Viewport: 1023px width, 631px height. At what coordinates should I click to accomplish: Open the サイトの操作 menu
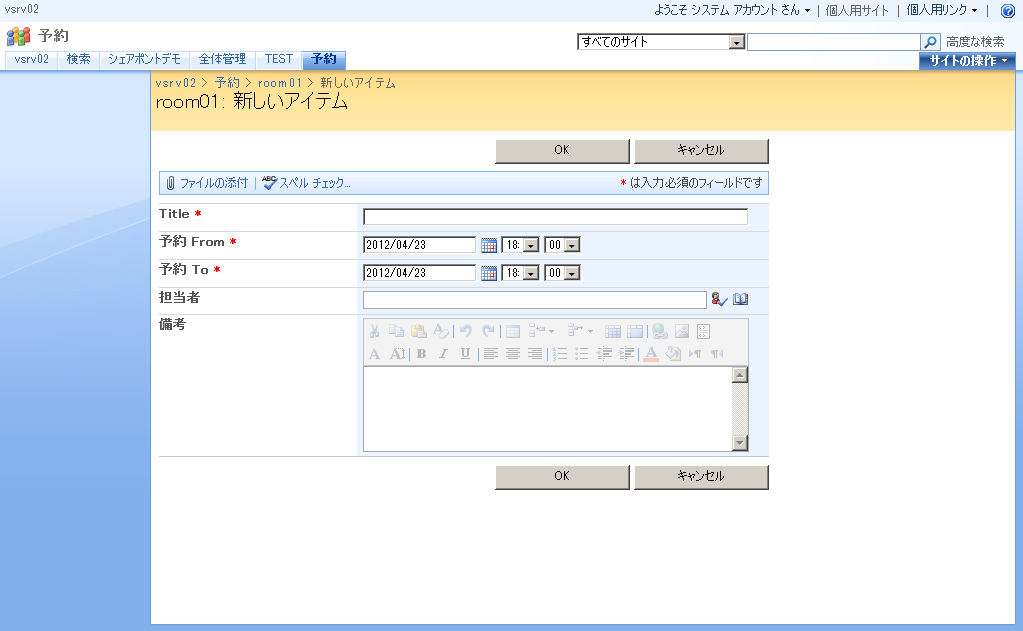[967, 61]
